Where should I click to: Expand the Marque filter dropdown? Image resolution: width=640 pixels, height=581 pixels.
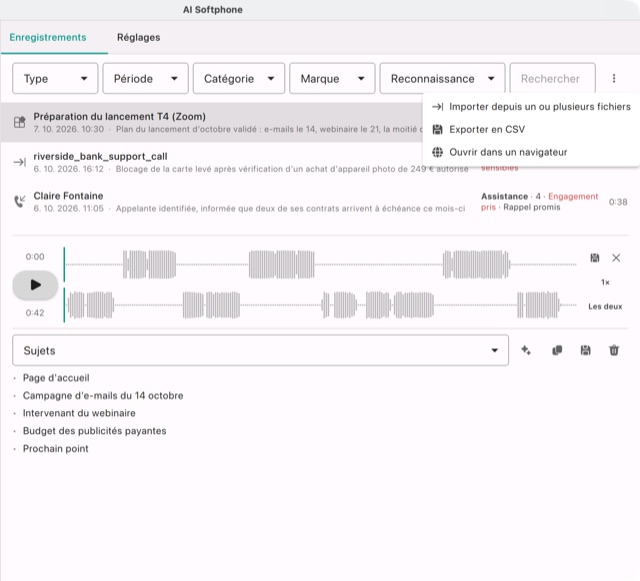[332, 78]
